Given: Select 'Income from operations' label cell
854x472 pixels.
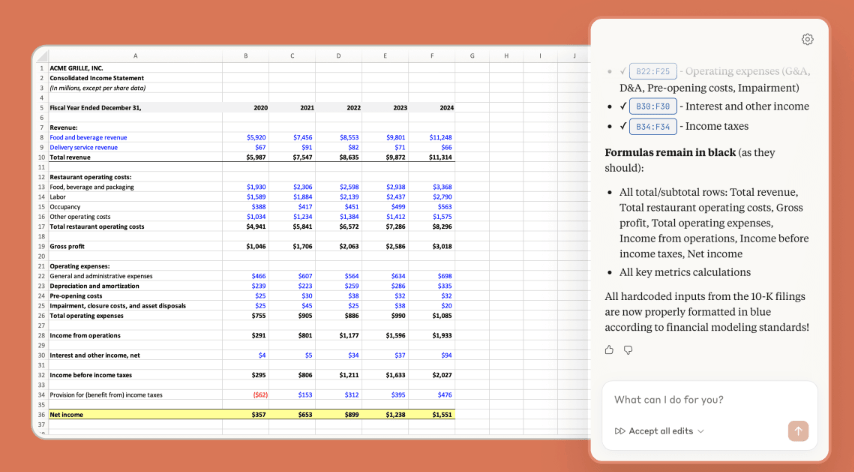Looking at the screenshot, I should point(135,335).
